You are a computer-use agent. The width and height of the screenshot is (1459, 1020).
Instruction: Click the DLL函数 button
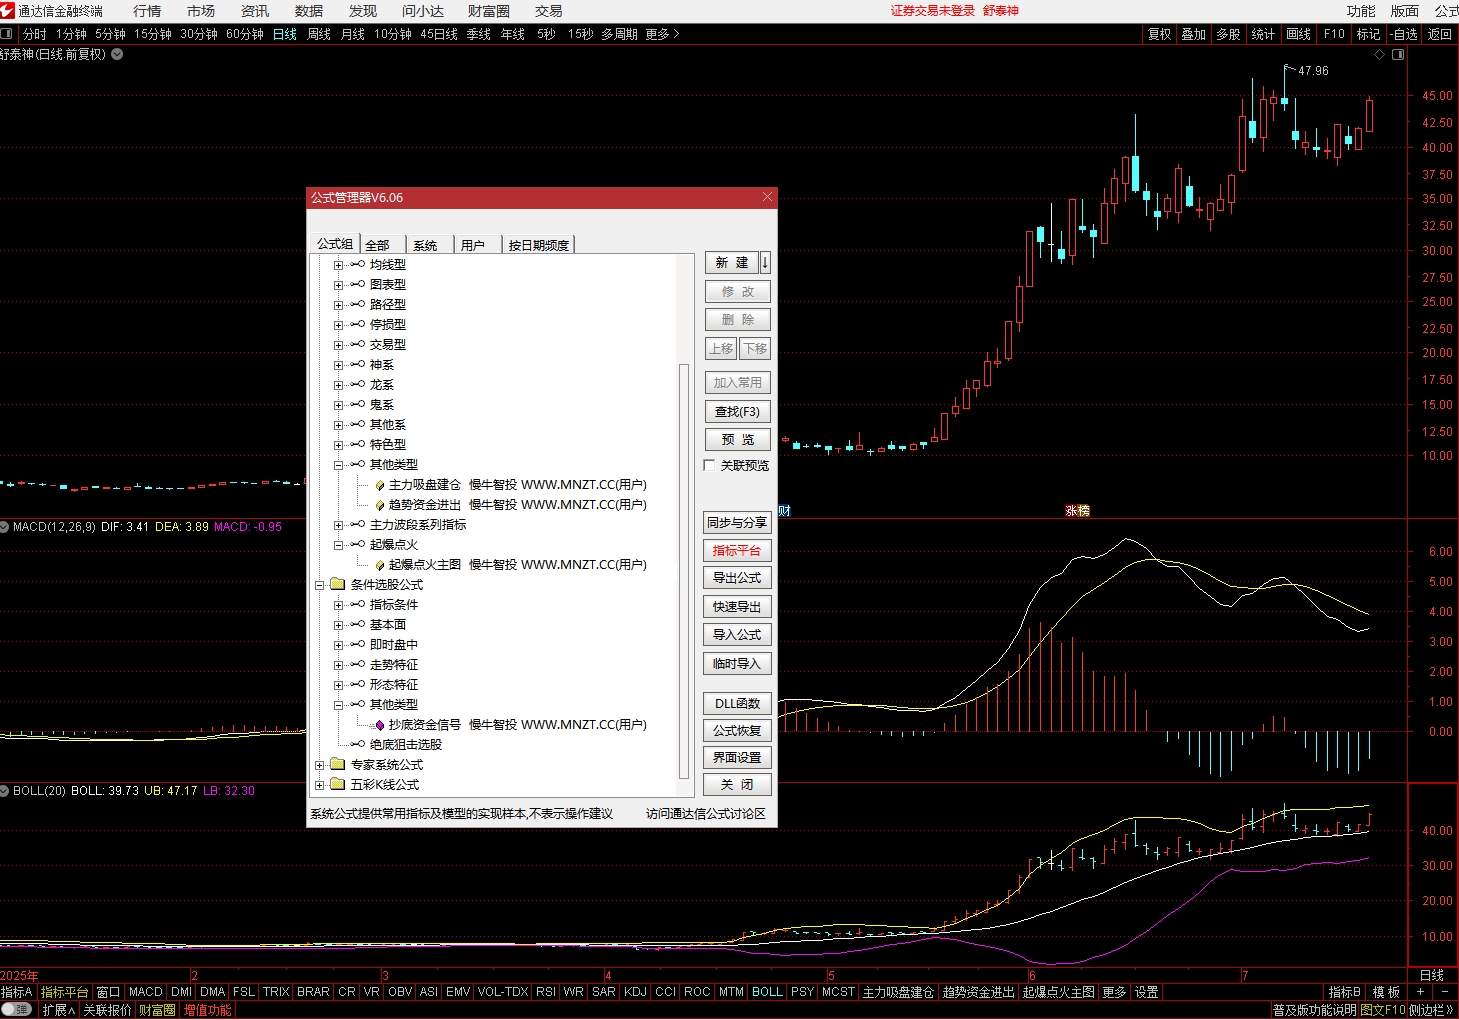coord(737,703)
